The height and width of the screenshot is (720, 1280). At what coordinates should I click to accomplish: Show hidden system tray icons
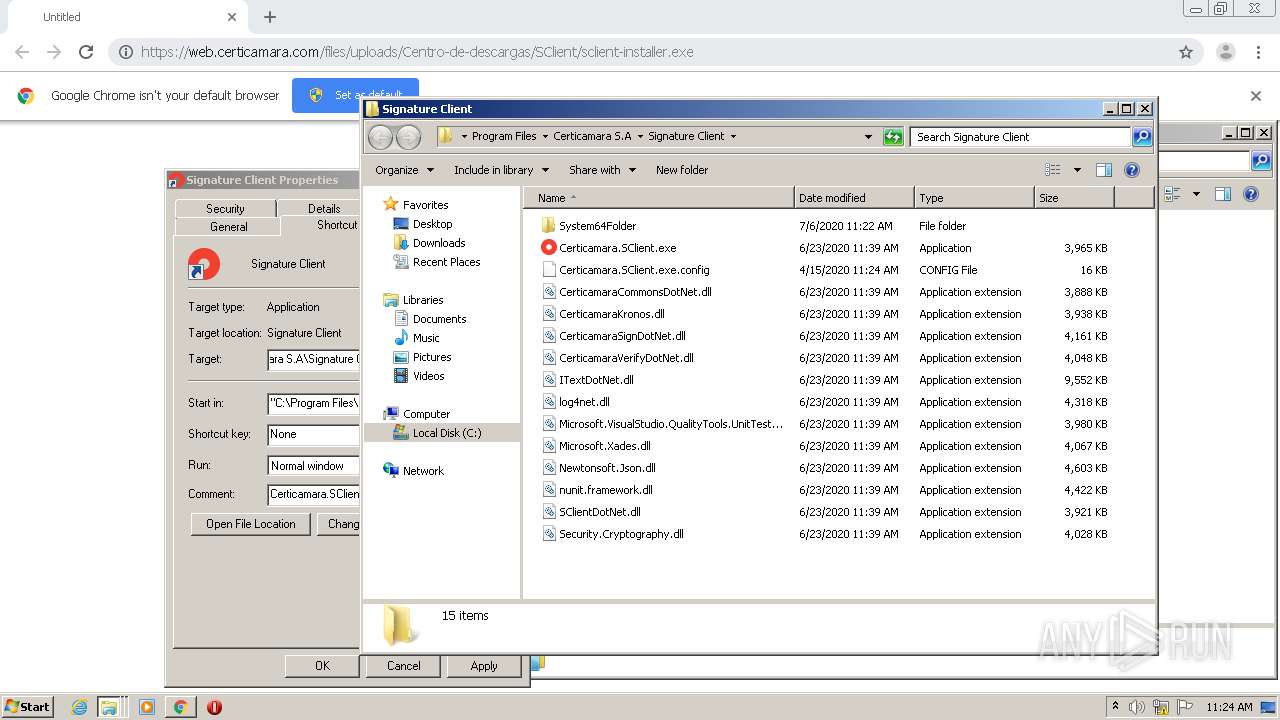[x=1116, y=707]
